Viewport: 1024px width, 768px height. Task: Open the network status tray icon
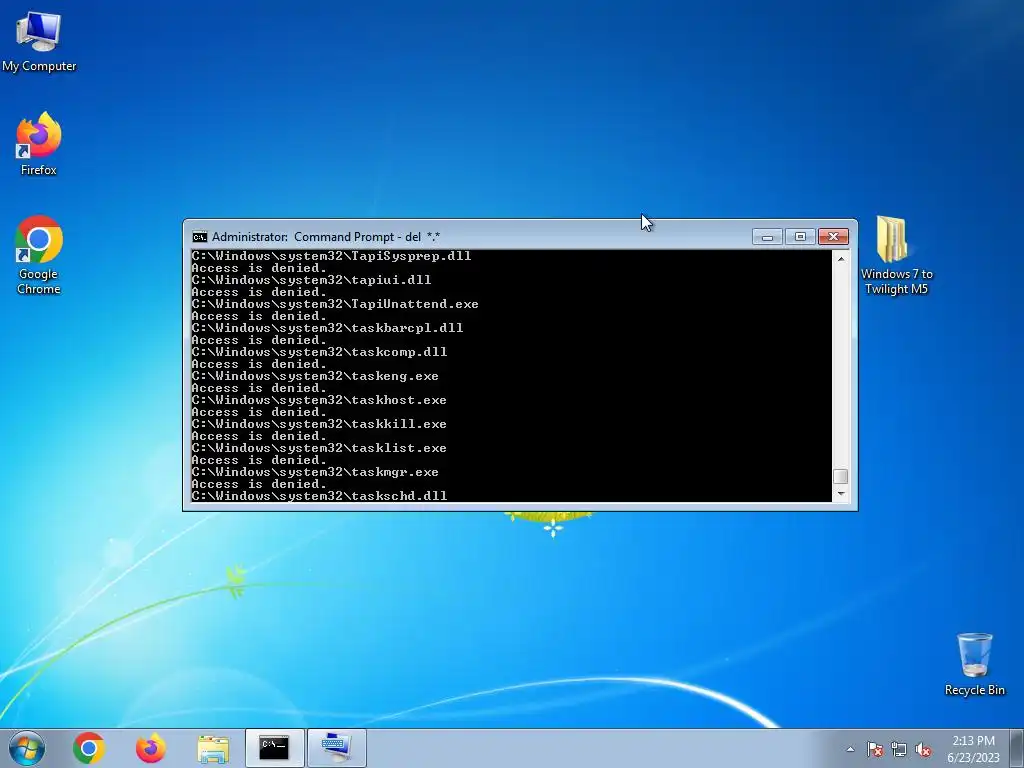(x=899, y=749)
